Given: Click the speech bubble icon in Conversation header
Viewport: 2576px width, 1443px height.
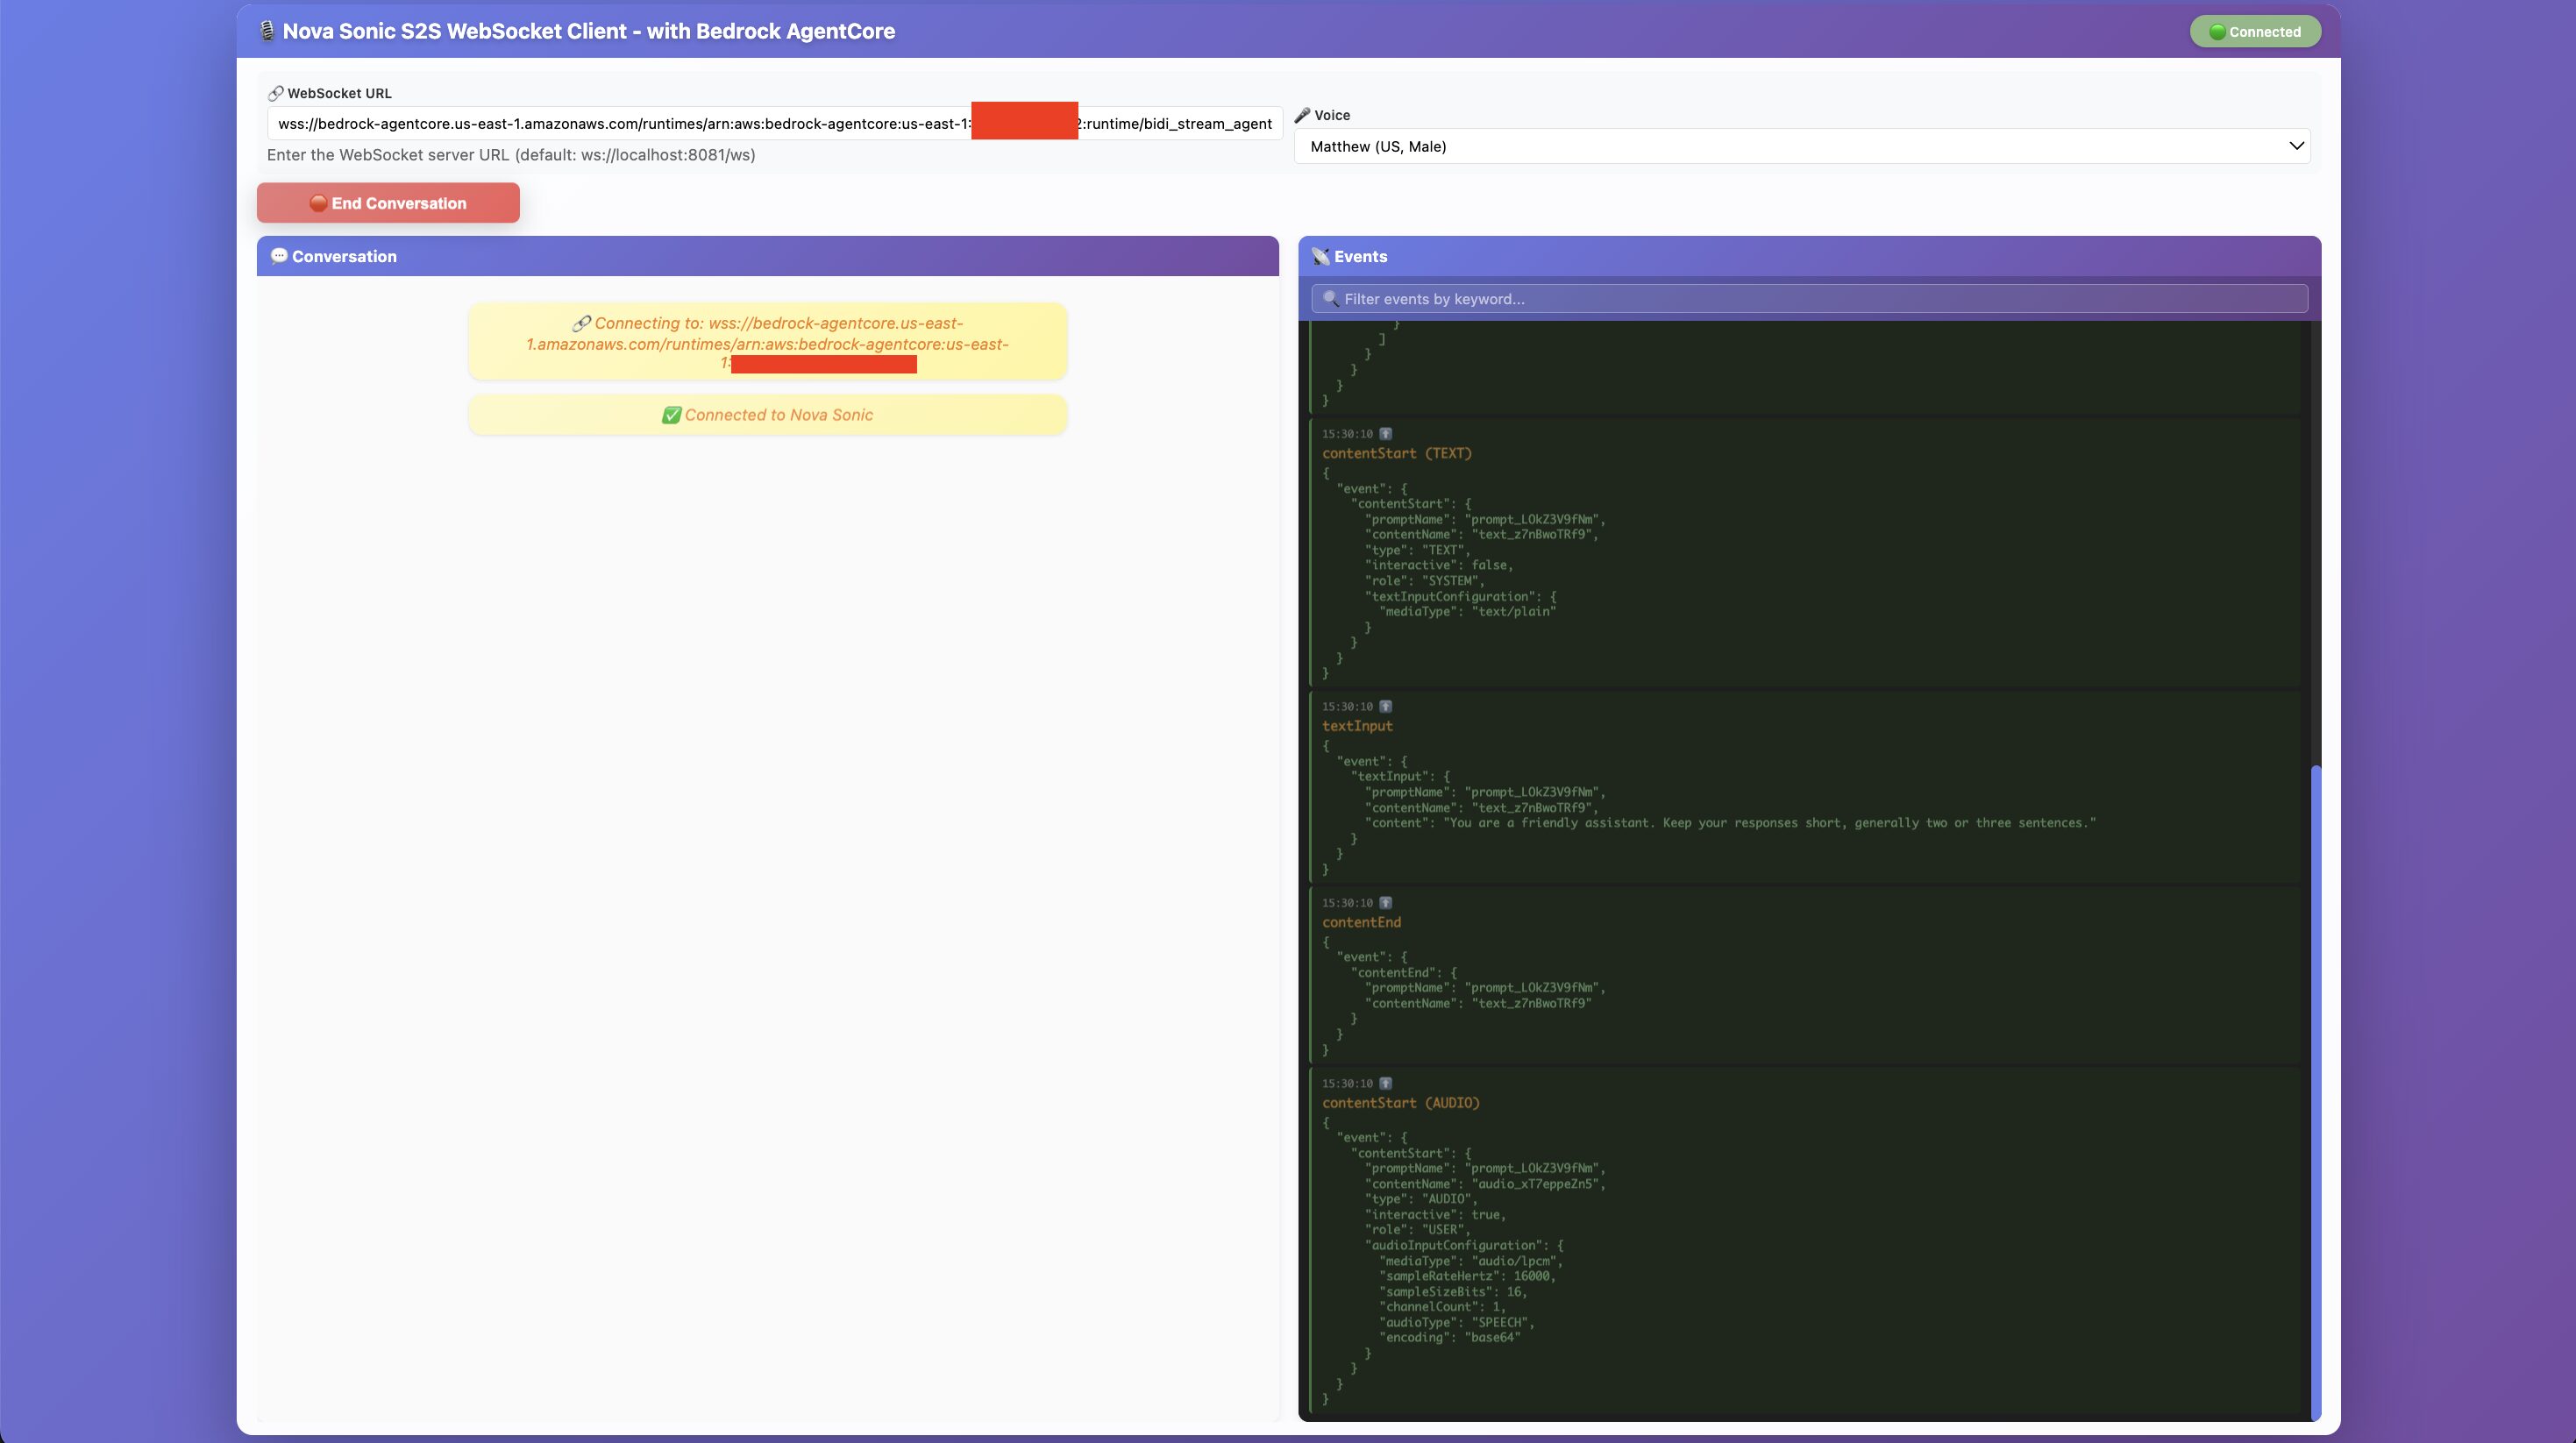Looking at the screenshot, I should pos(279,256).
